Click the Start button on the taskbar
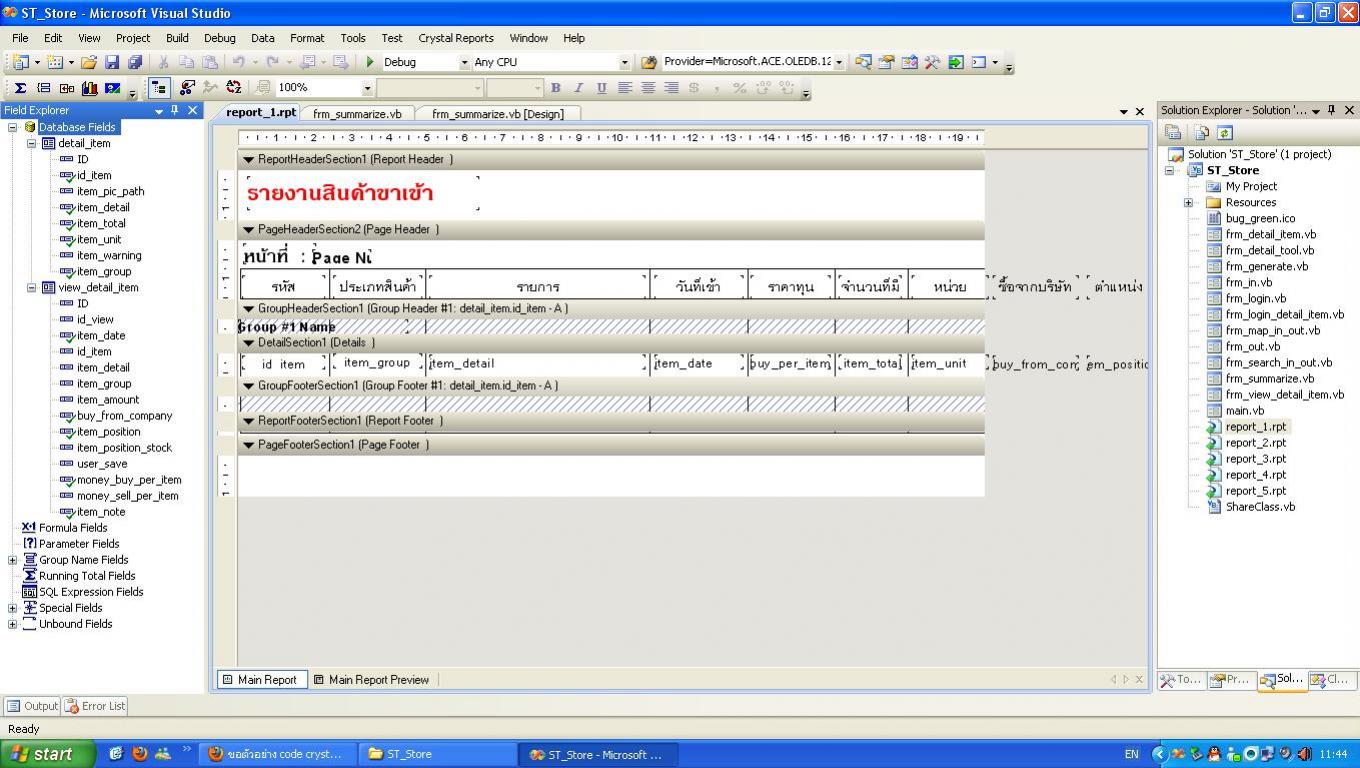Image resolution: width=1360 pixels, height=768 pixels. pos(48,754)
